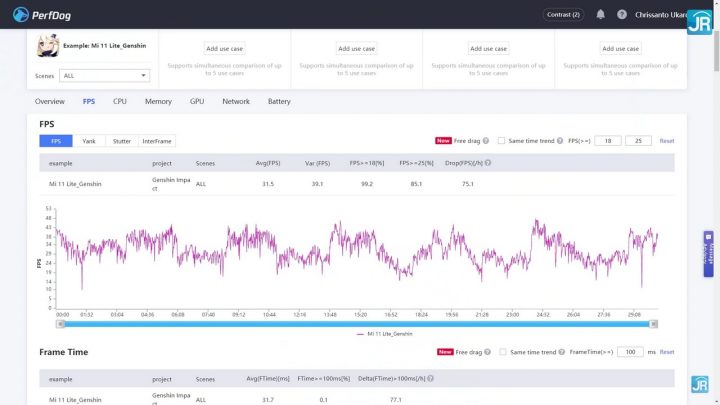Image resolution: width=720 pixels, height=405 pixels.
Task: Click the Delta(FTime) column info icon
Action: click(430, 379)
